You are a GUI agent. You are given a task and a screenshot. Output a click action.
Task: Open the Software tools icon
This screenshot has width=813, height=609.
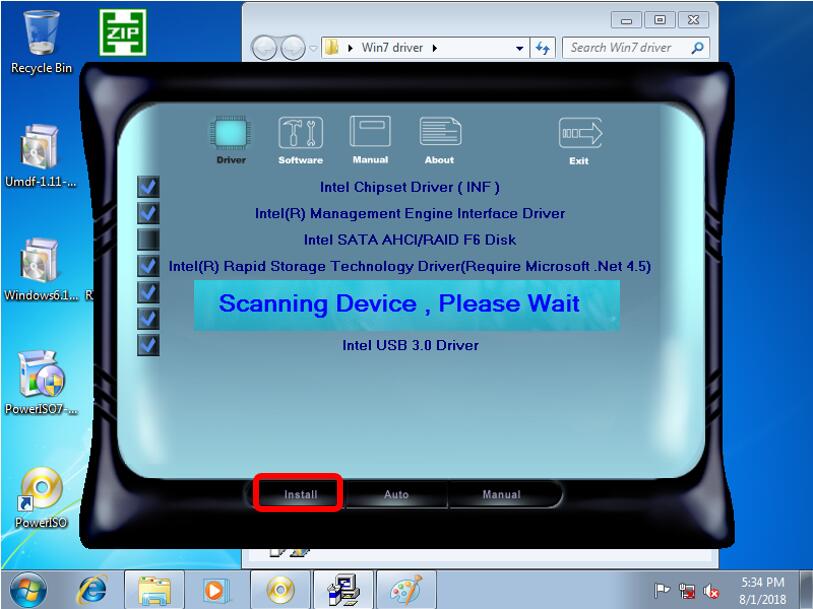pyautogui.click(x=300, y=133)
